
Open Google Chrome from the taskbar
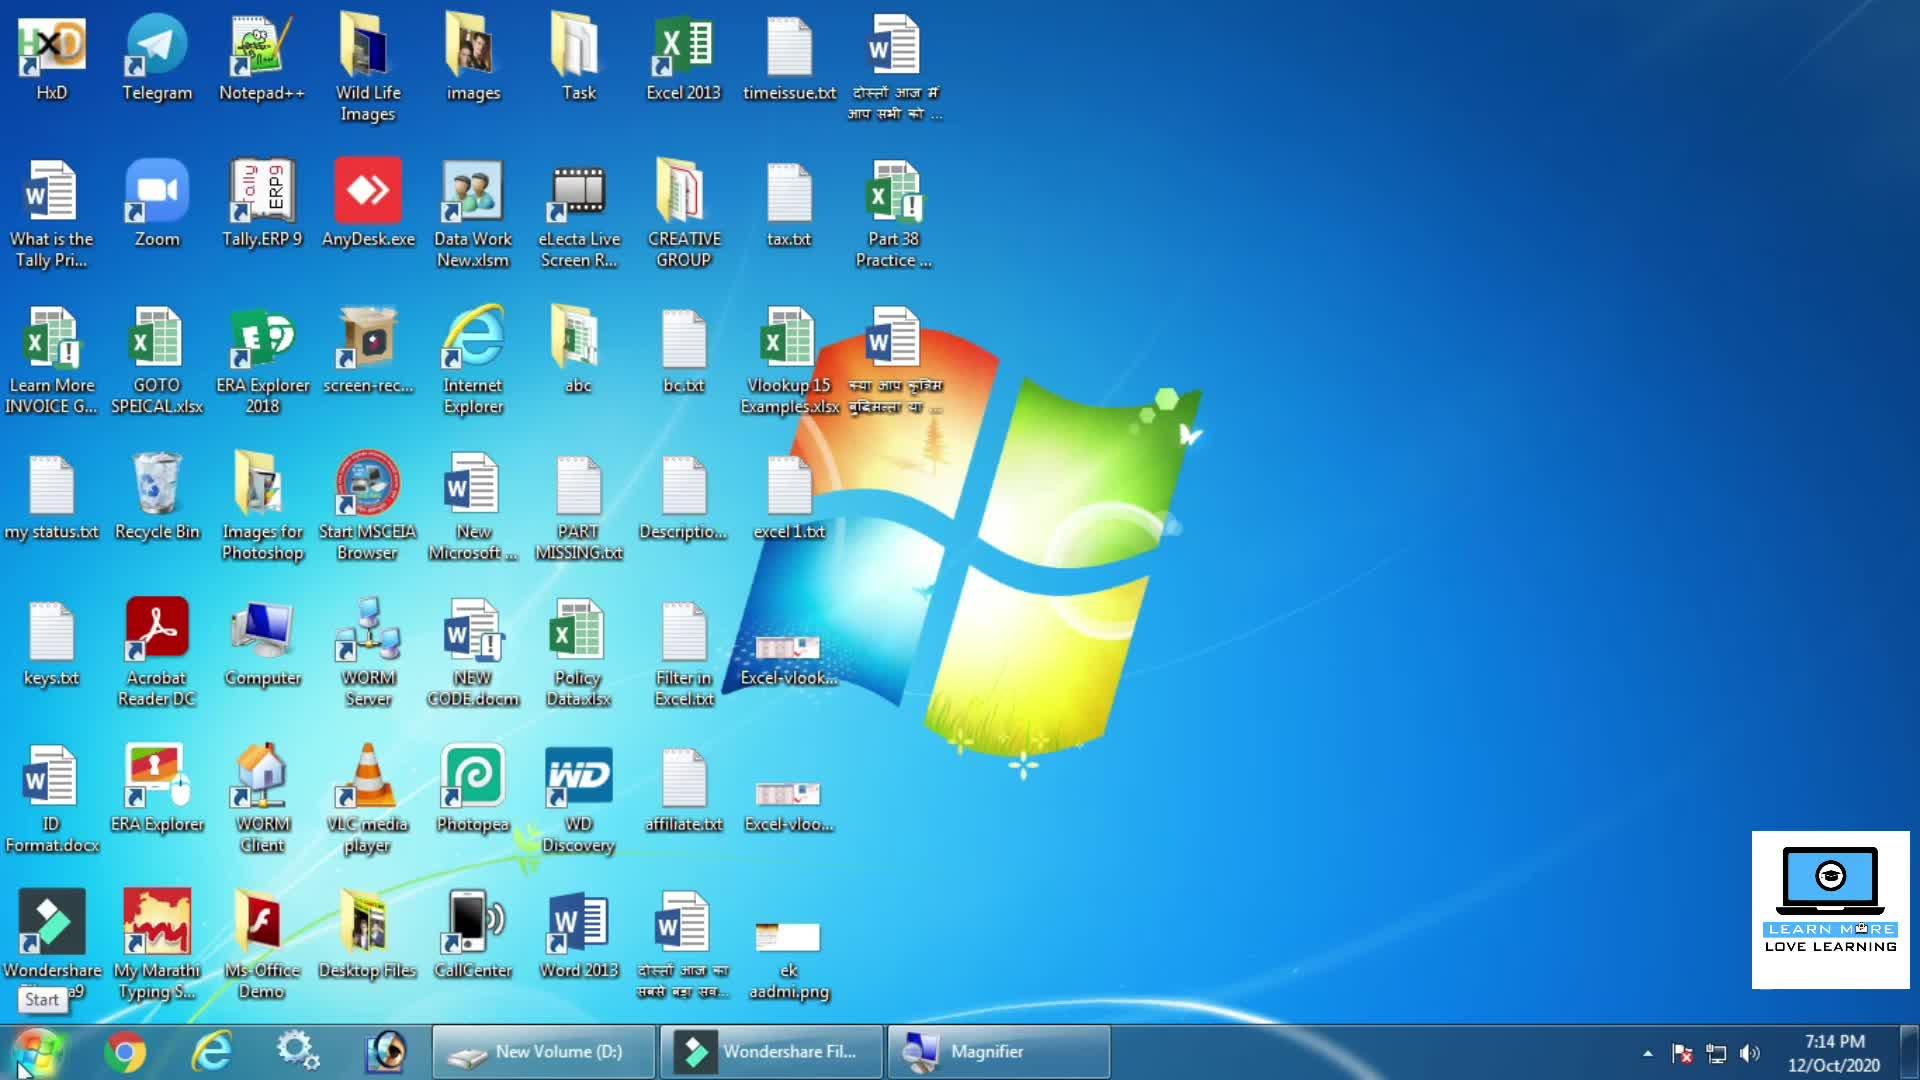click(125, 1052)
